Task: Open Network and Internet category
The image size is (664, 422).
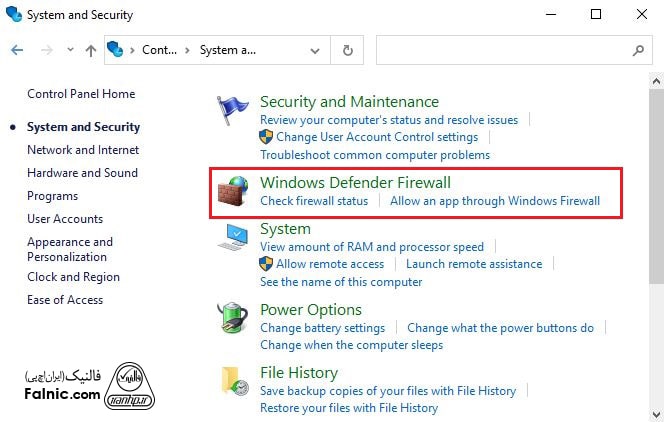Action: 83,150
